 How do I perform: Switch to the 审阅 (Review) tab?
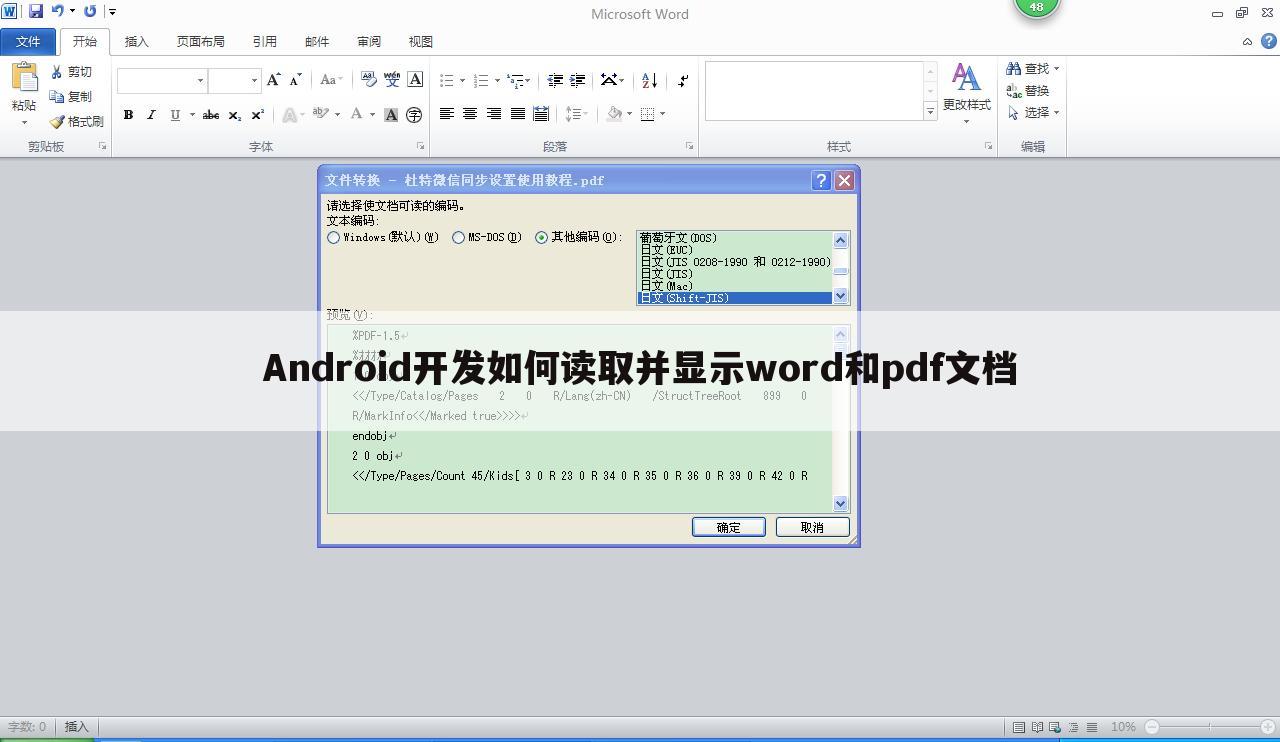[369, 41]
